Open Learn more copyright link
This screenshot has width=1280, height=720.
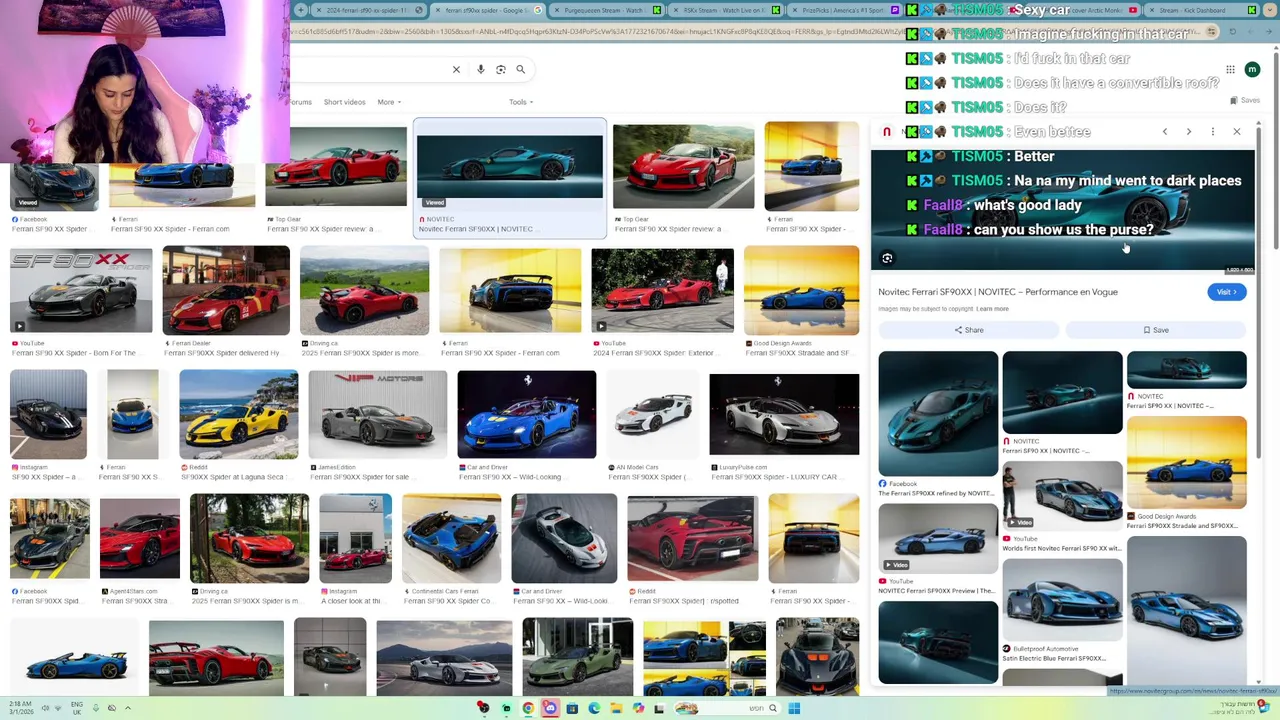point(993,309)
